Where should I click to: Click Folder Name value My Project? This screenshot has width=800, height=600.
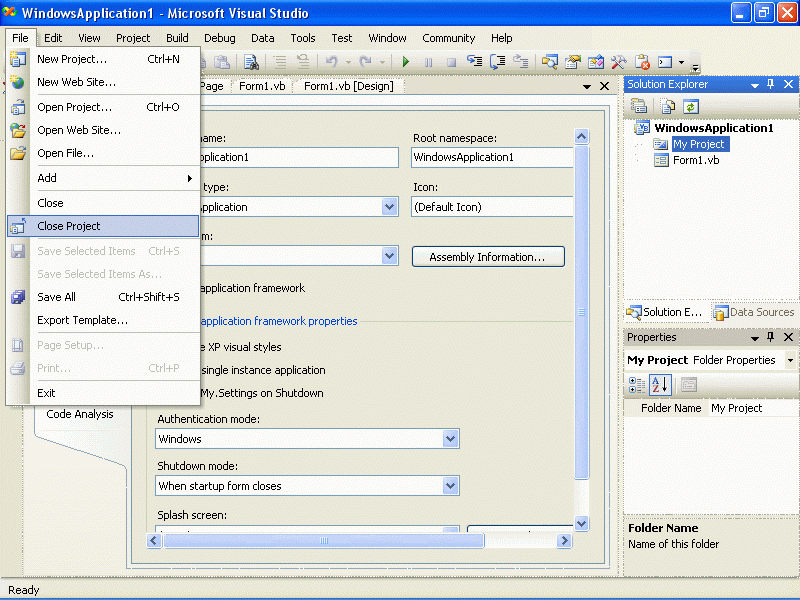(752, 408)
